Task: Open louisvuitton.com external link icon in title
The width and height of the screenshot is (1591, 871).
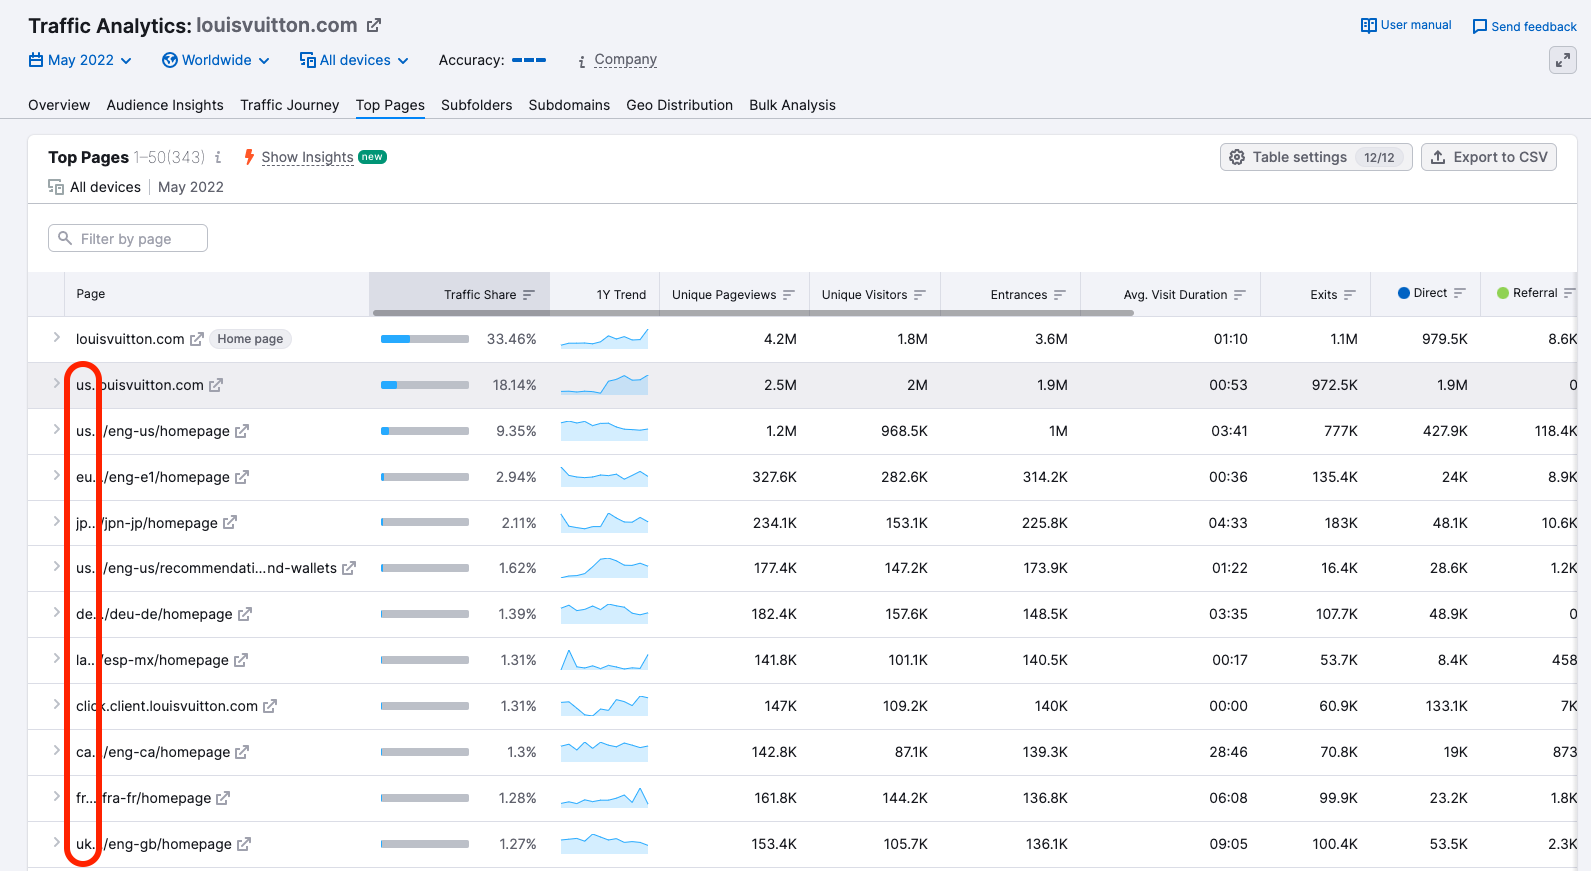Action: (x=374, y=25)
